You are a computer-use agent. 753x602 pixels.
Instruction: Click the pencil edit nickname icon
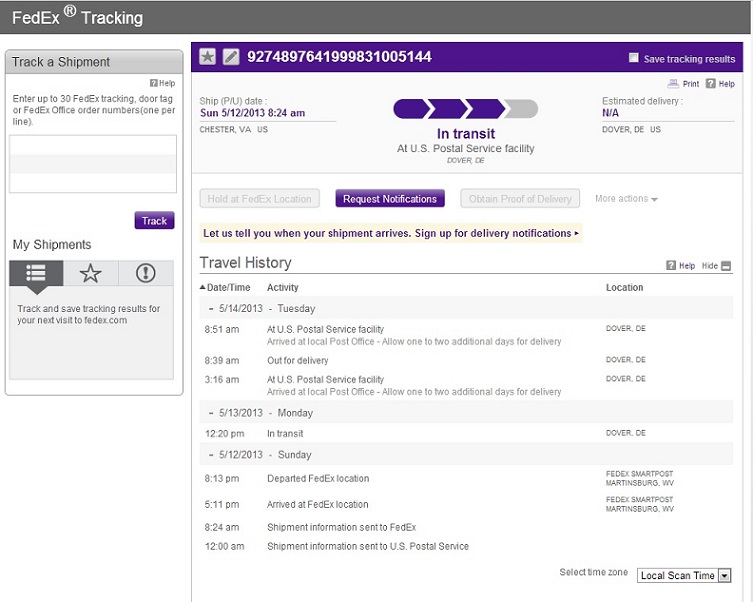[x=231, y=57]
